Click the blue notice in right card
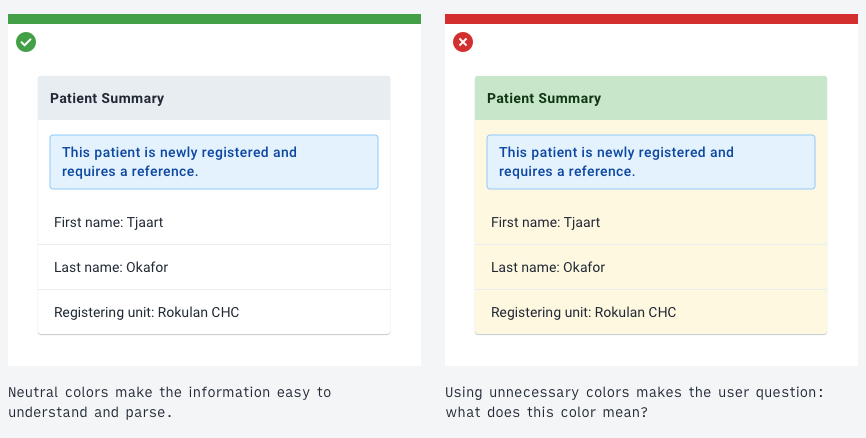Image resolution: width=866 pixels, height=438 pixels. point(650,162)
